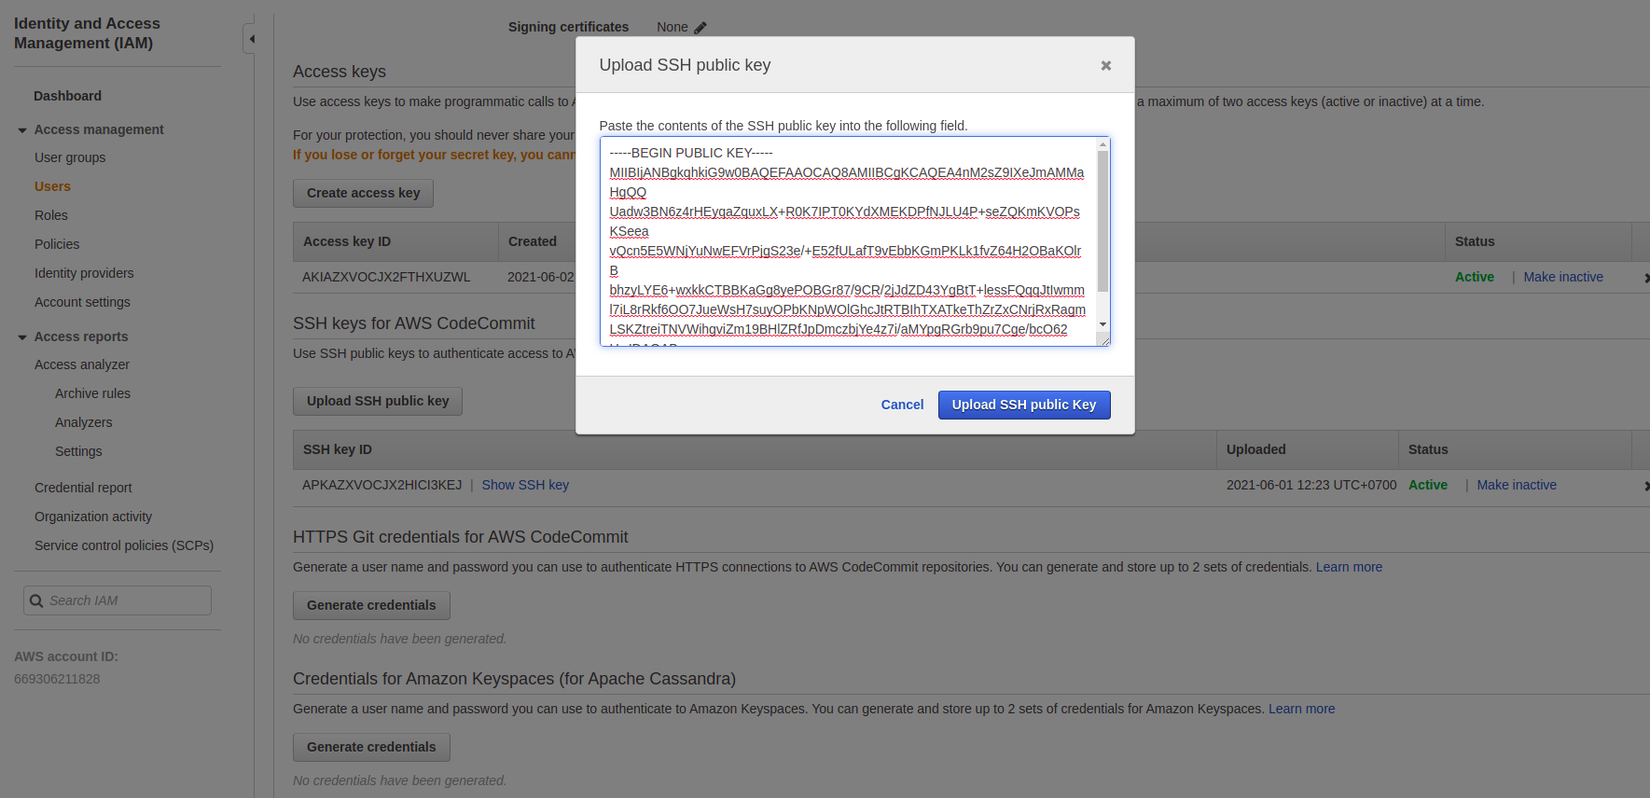This screenshot has width=1650, height=798.
Task: Go to Policies in the sidebar
Action: (57, 245)
